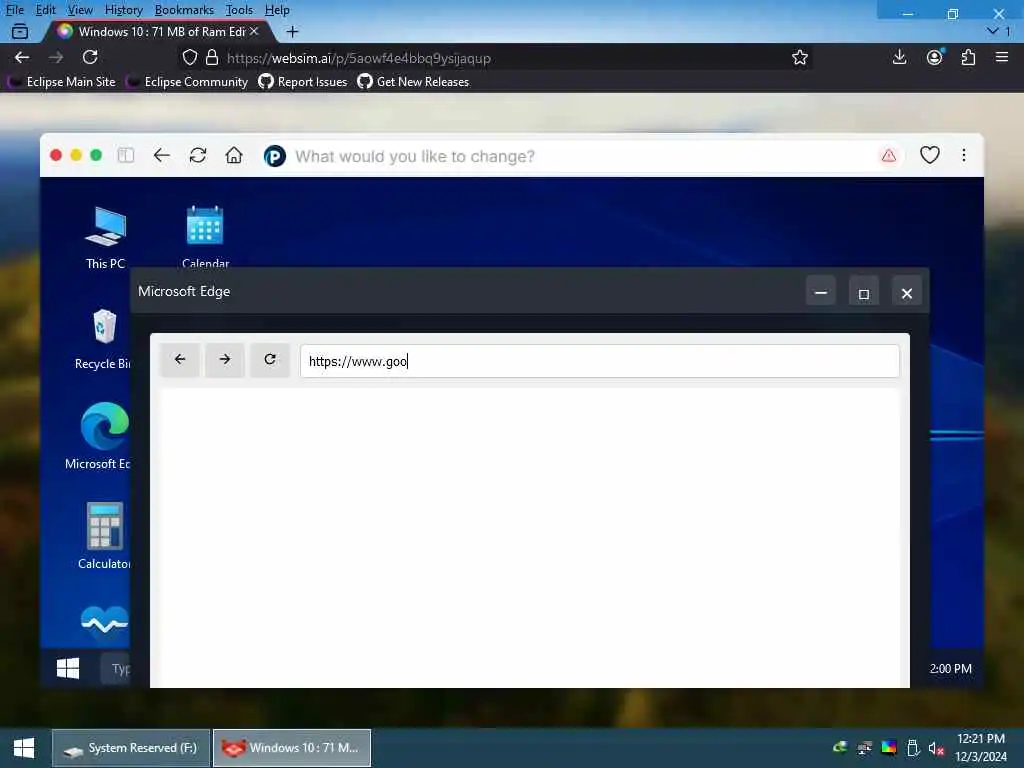Click simulated taskbar search box

(x=116, y=669)
